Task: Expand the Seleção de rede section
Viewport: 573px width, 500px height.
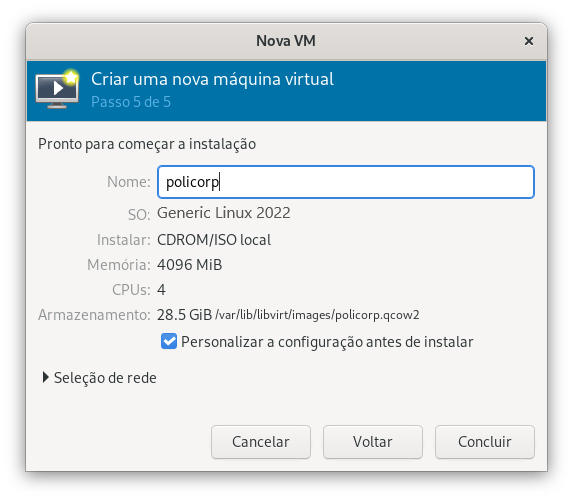Action: coord(99,378)
